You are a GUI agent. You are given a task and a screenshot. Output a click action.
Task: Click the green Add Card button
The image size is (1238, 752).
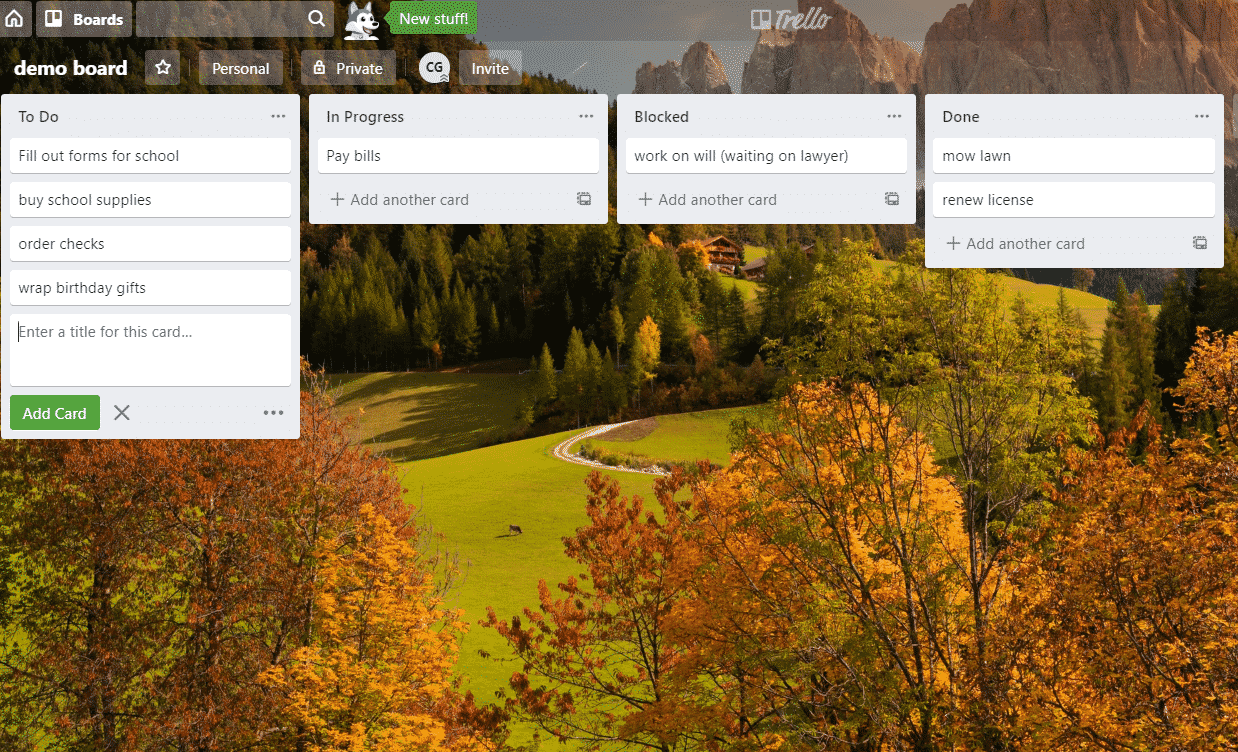pos(55,413)
